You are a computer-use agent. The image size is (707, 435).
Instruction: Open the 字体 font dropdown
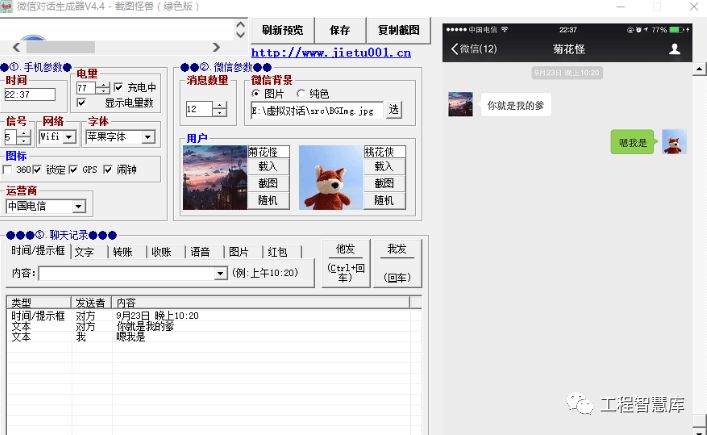(x=148, y=137)
